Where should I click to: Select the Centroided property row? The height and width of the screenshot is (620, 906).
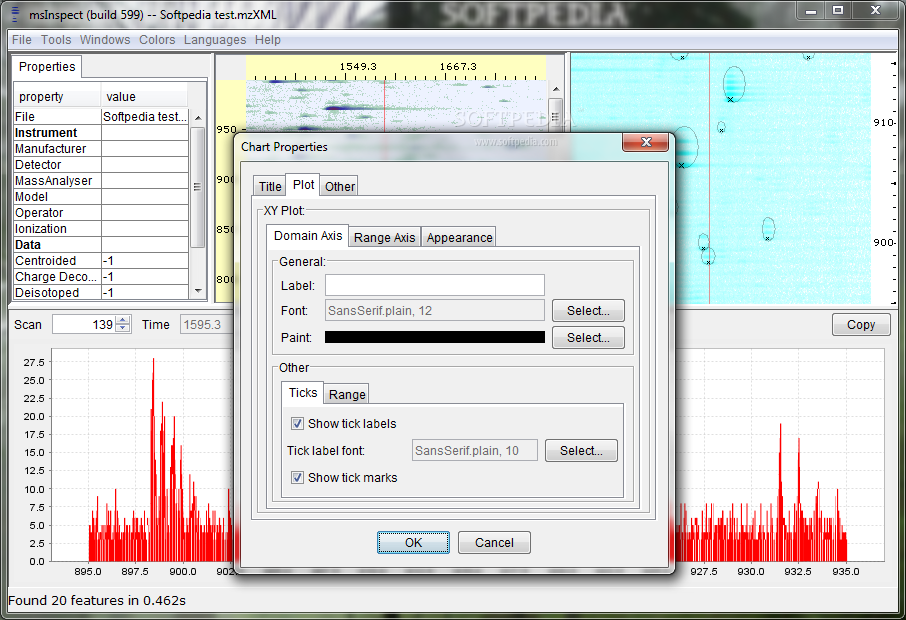(101, 261)
